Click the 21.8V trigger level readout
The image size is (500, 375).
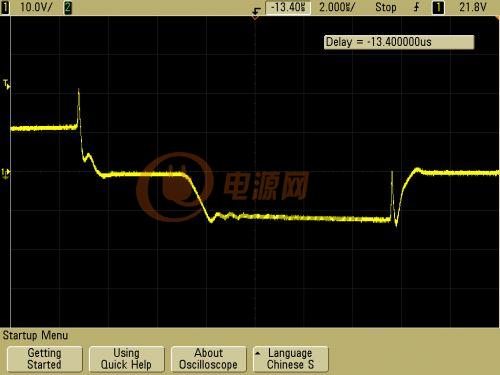473,7
